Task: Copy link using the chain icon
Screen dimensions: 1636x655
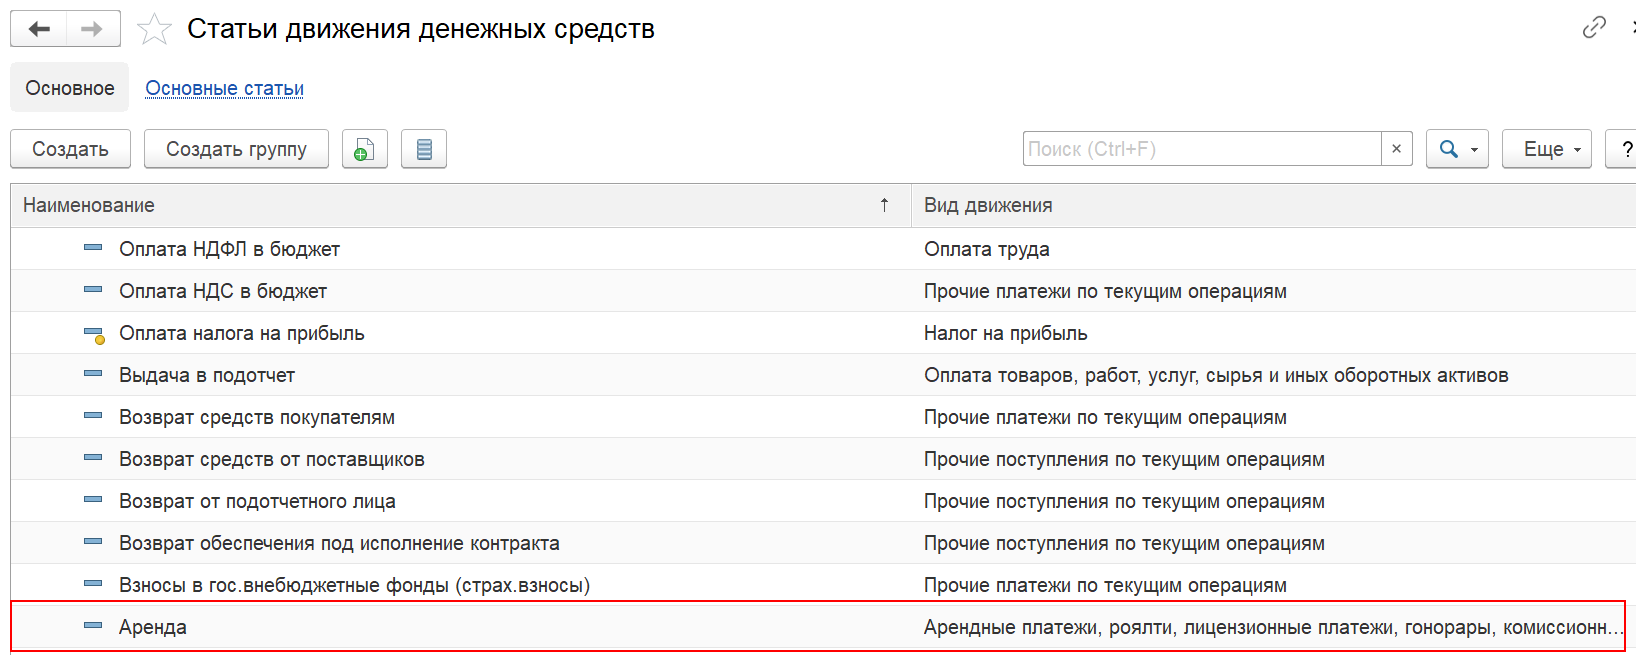Action: [1594, 27]
